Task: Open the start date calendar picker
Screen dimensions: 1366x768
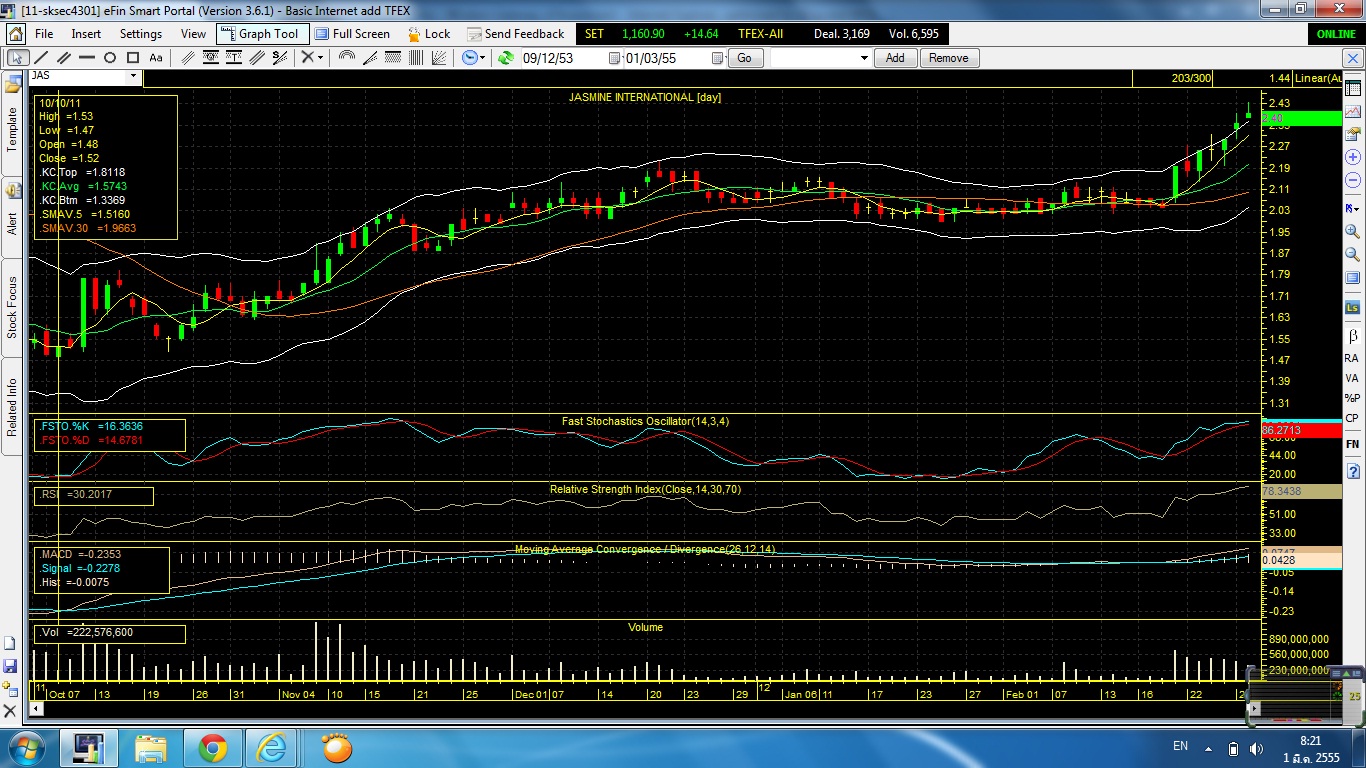Action: pyautogui.click(x=614, y=58)
